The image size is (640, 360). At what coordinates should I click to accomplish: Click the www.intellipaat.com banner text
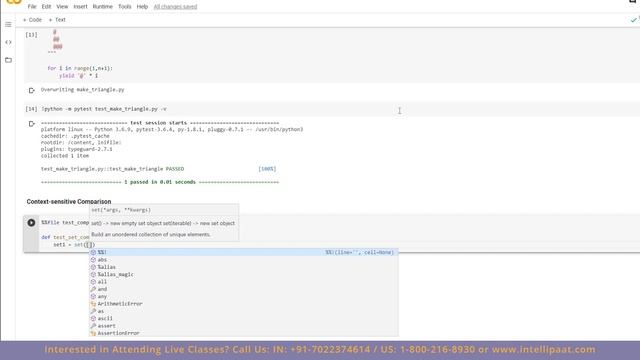[543, 349]
